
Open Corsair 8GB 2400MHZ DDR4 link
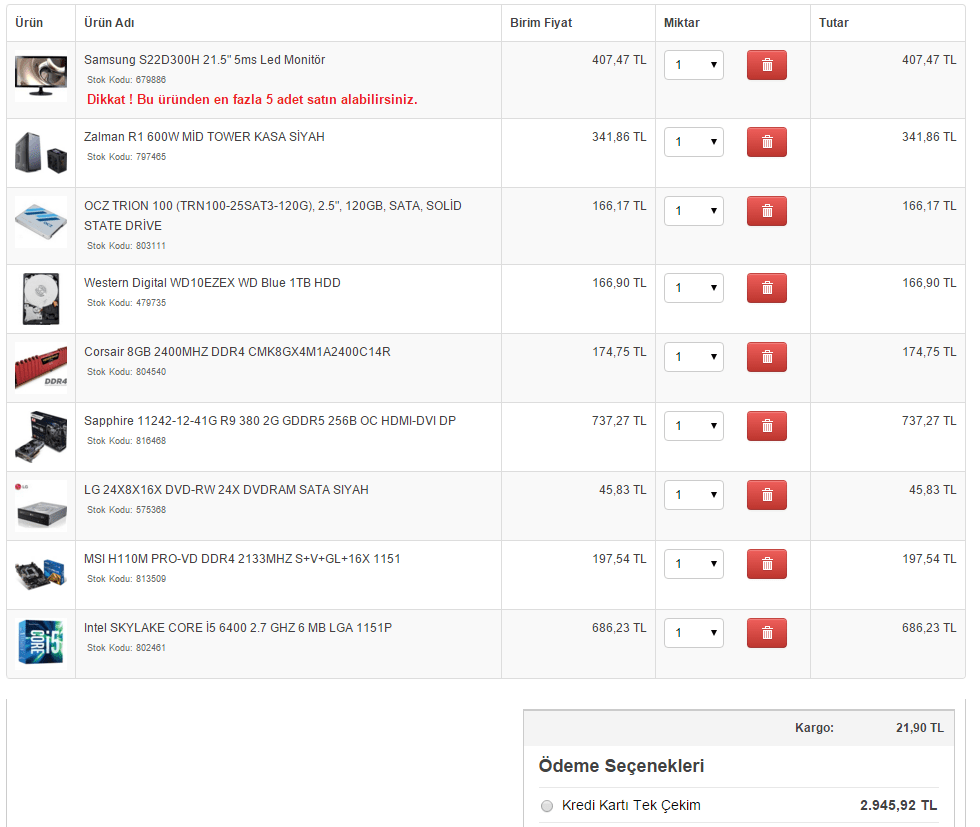(238, 352)
